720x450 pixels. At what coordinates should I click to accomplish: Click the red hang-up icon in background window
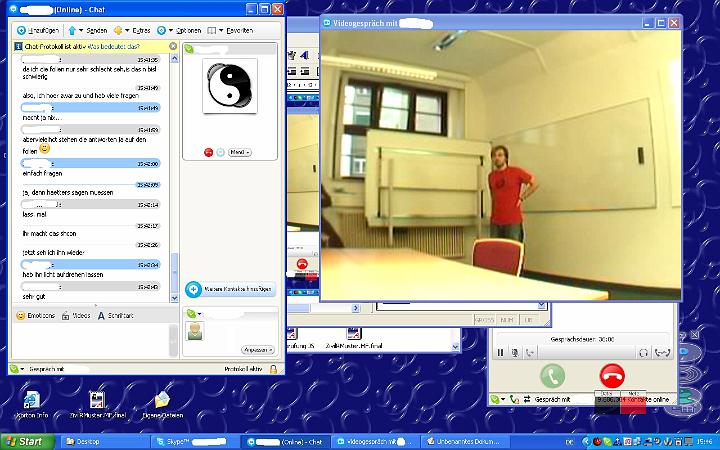pyautogui.click(x=302, y=264)
